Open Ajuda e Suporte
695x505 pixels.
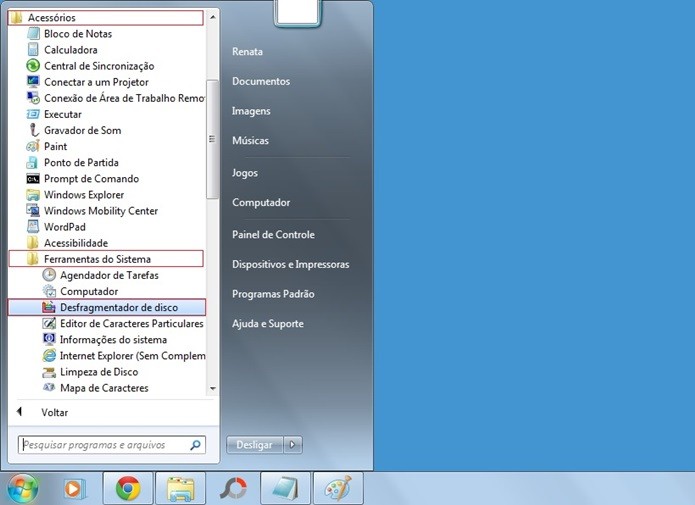pyautogui.click(x=268, y=324)
